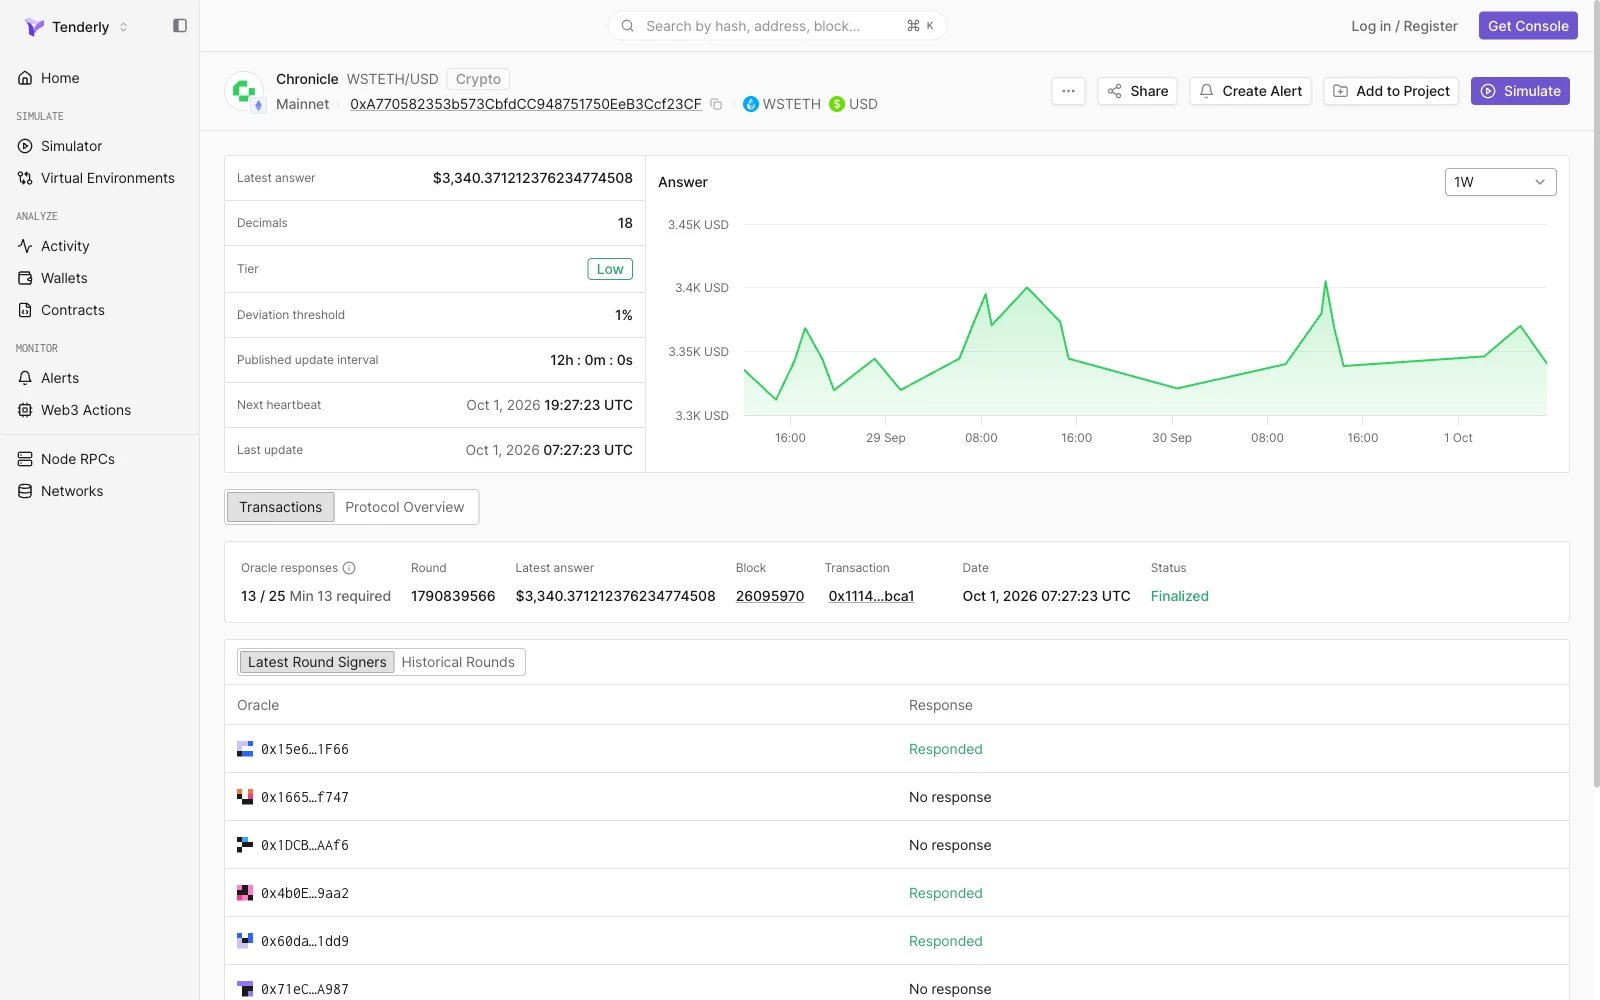Click the Create Alert button
The height and width of the screenshot is (1000, 1600).
[x=1250, y=91]
